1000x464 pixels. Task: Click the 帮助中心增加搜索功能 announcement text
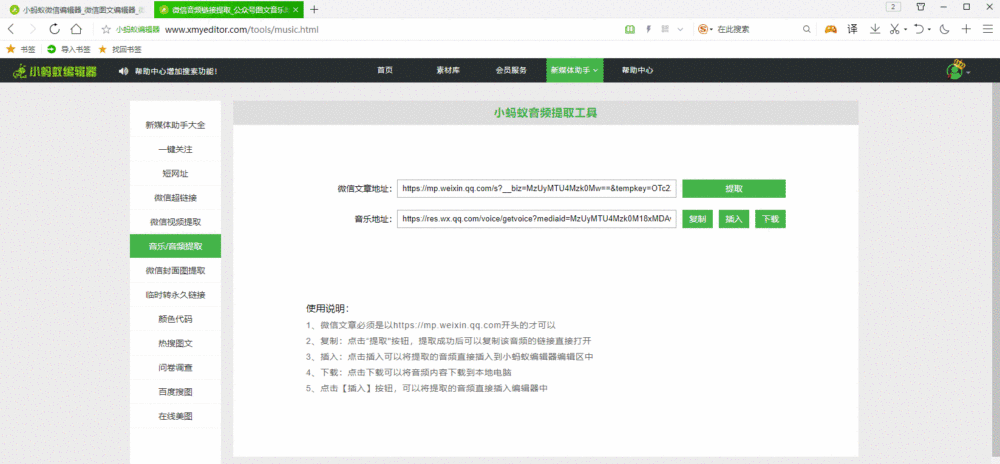[x=176, y=71]
